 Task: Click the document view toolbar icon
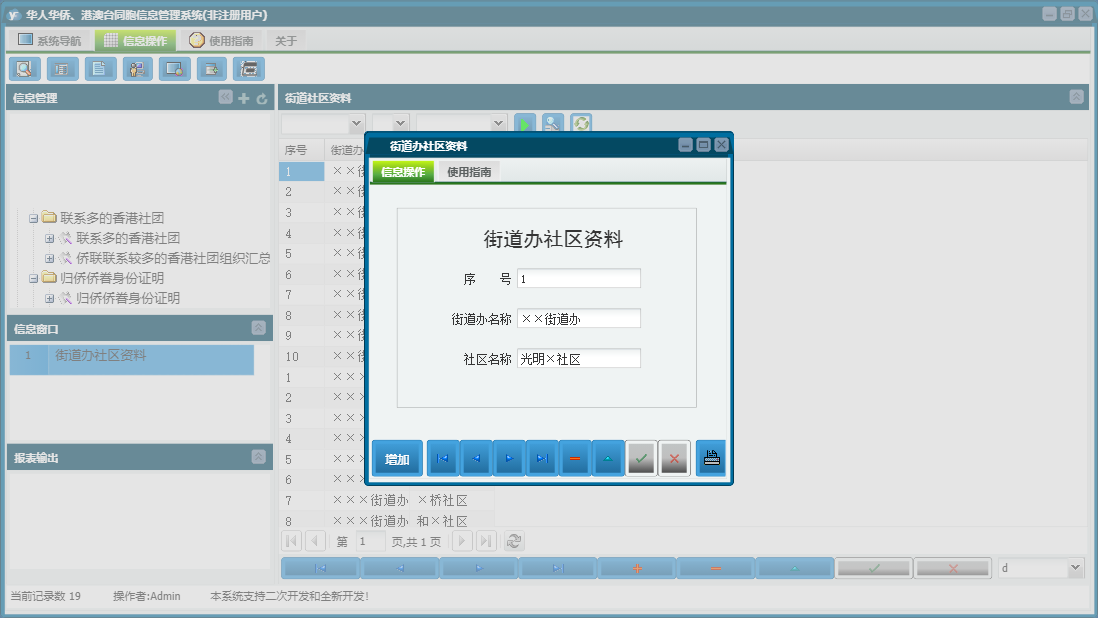[x=100, y=68]
